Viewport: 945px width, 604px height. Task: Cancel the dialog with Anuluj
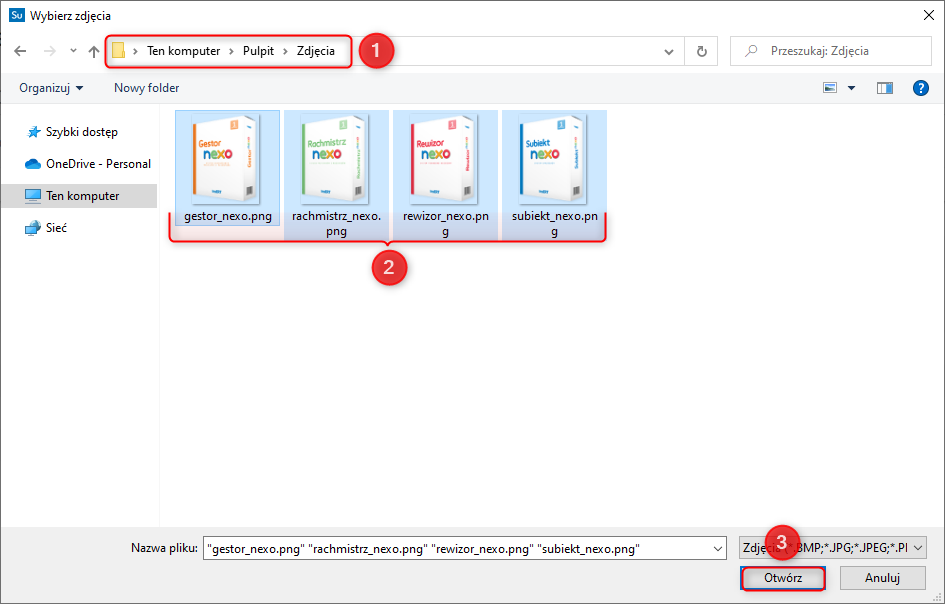(x=882, y=578)
